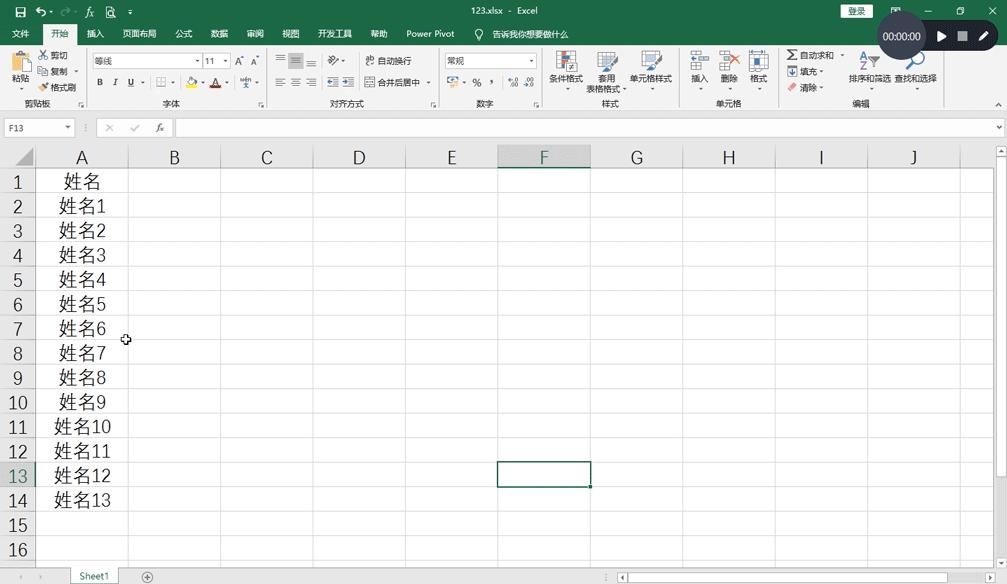Open the Power Pivot tab
Image resolution: width=1007 pixels, height=584 pixels.
click(x=430, y=34)
